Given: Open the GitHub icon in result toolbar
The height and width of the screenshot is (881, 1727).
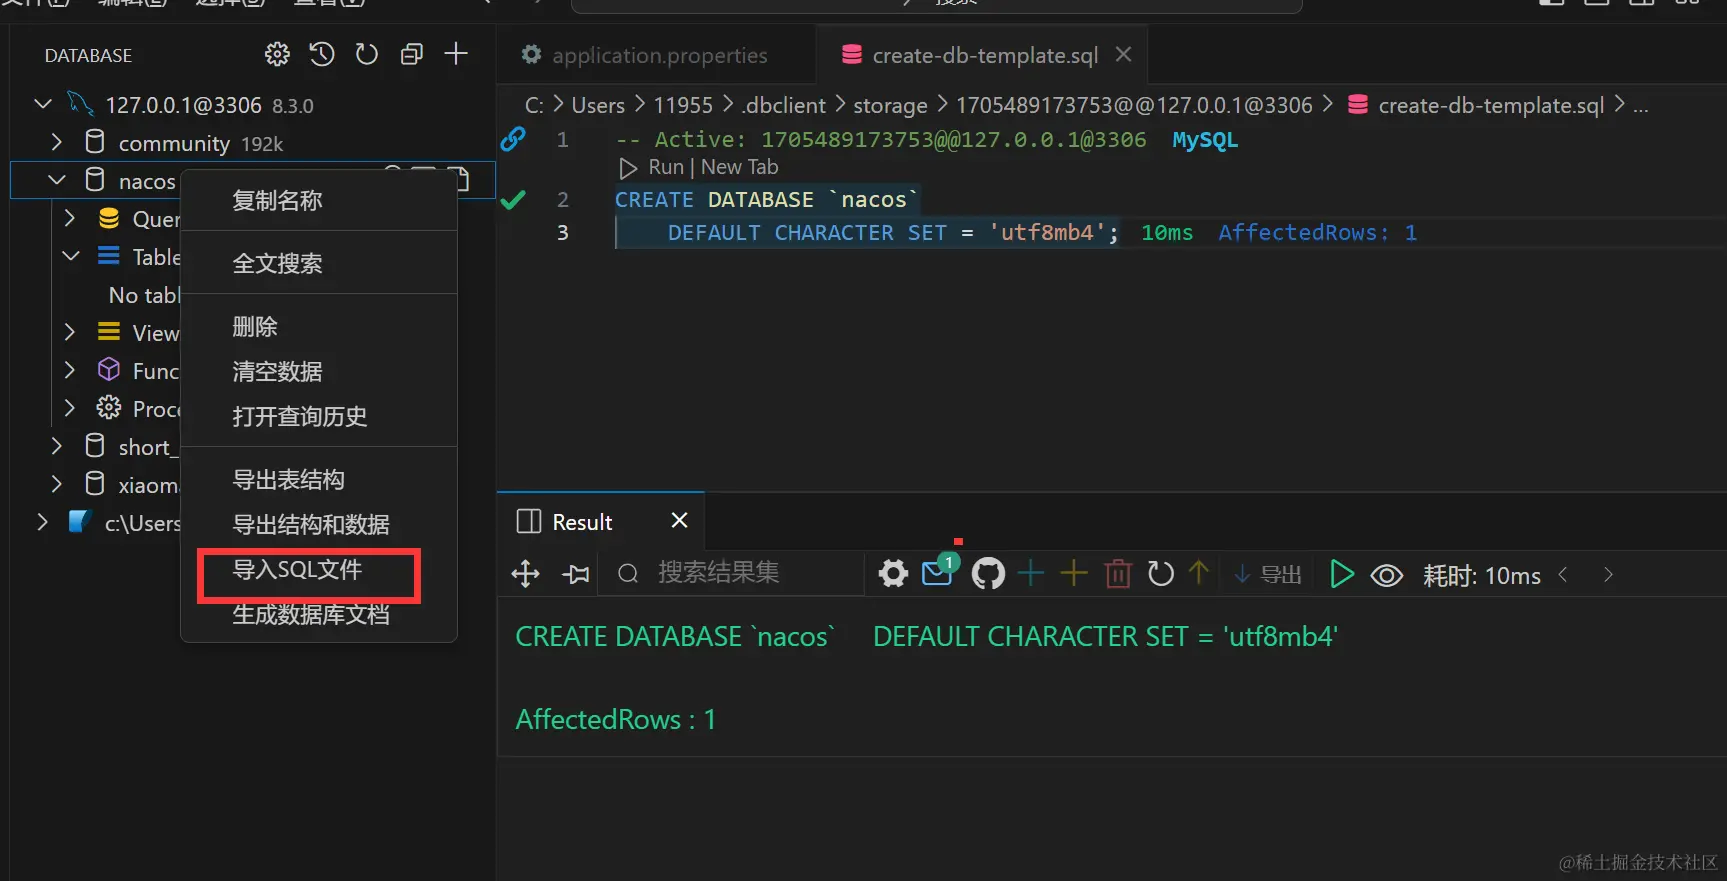Looking at the screenshot, I should tap(988, 574).
